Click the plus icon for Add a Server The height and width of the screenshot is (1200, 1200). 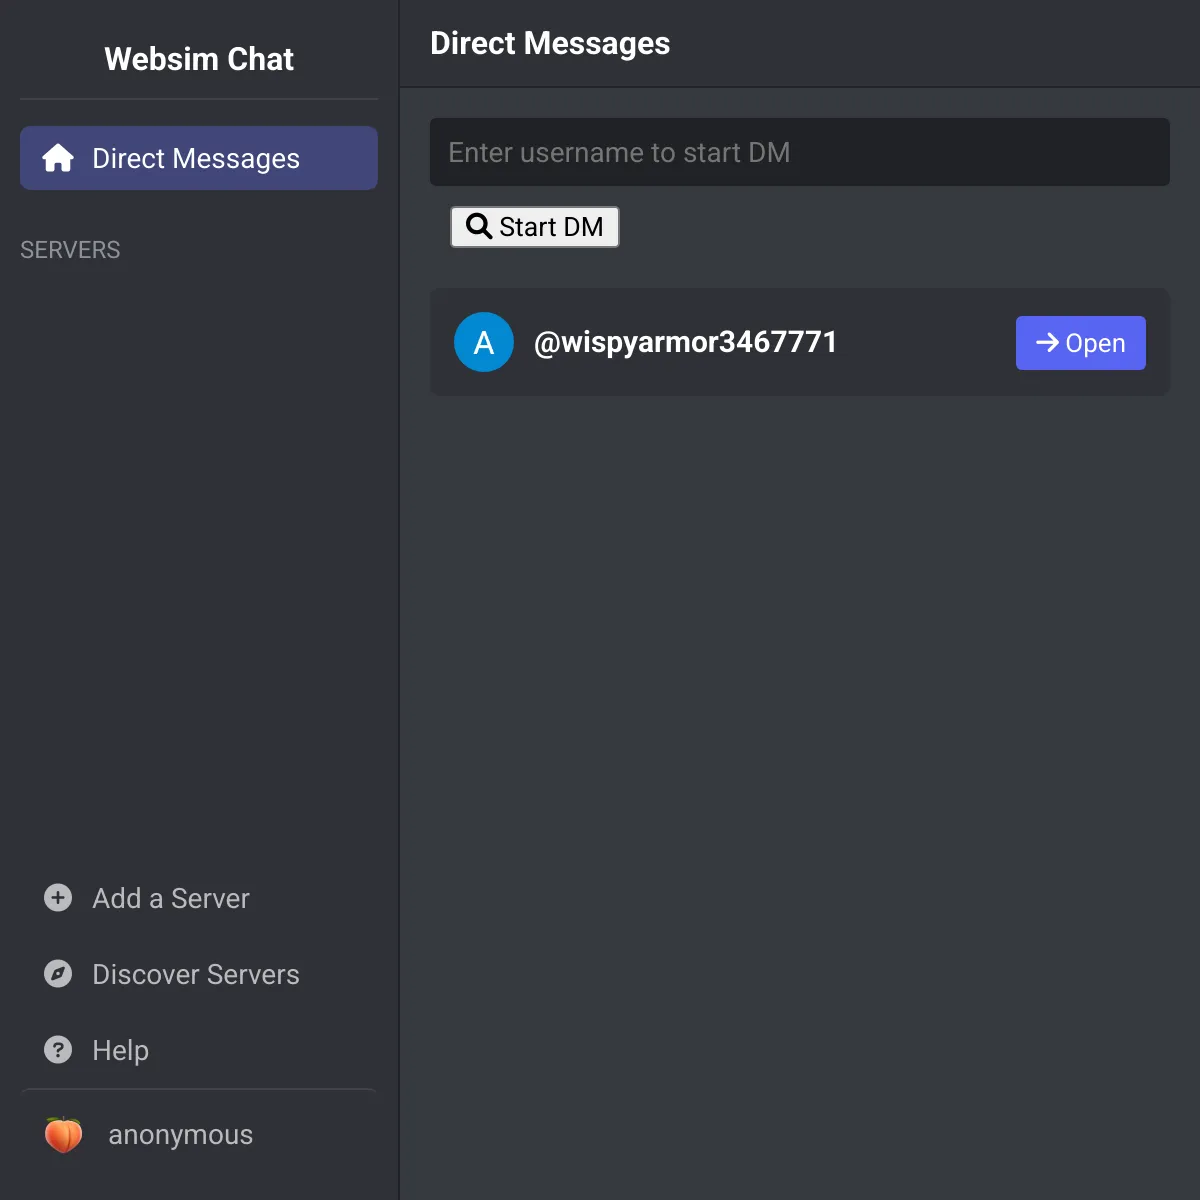58,898
